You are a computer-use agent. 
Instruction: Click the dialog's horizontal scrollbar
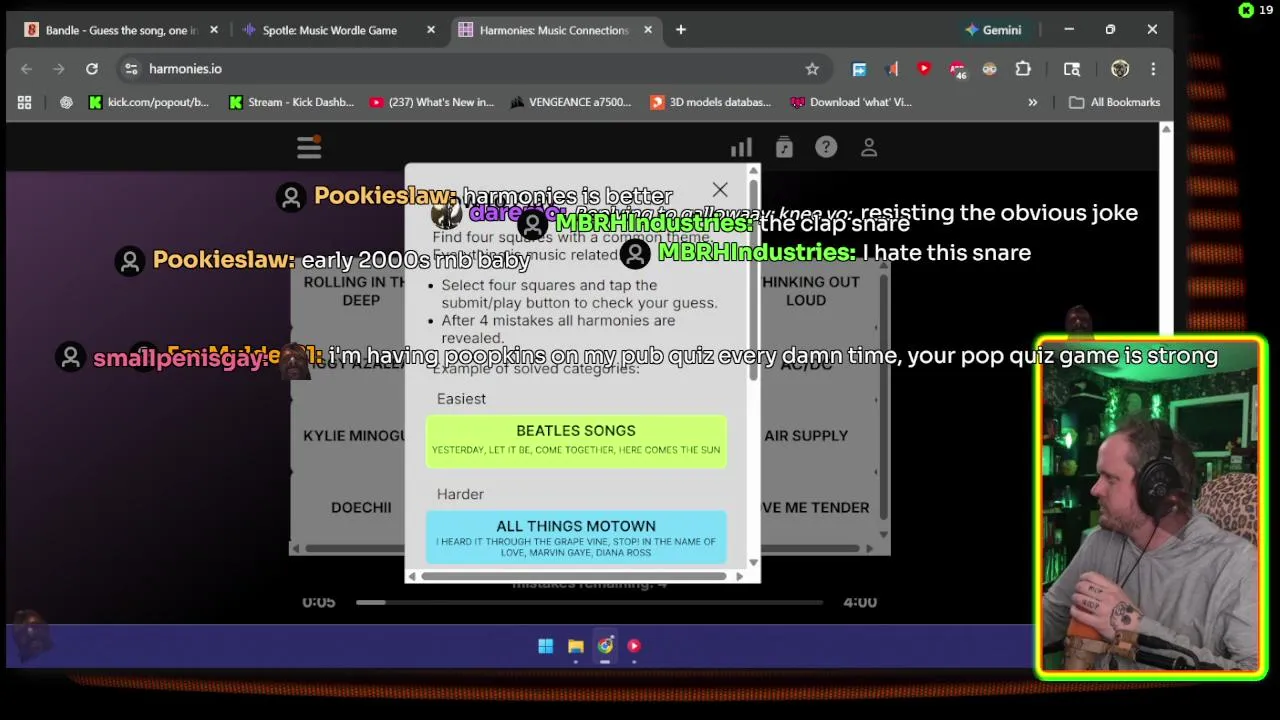pos(573,576)
